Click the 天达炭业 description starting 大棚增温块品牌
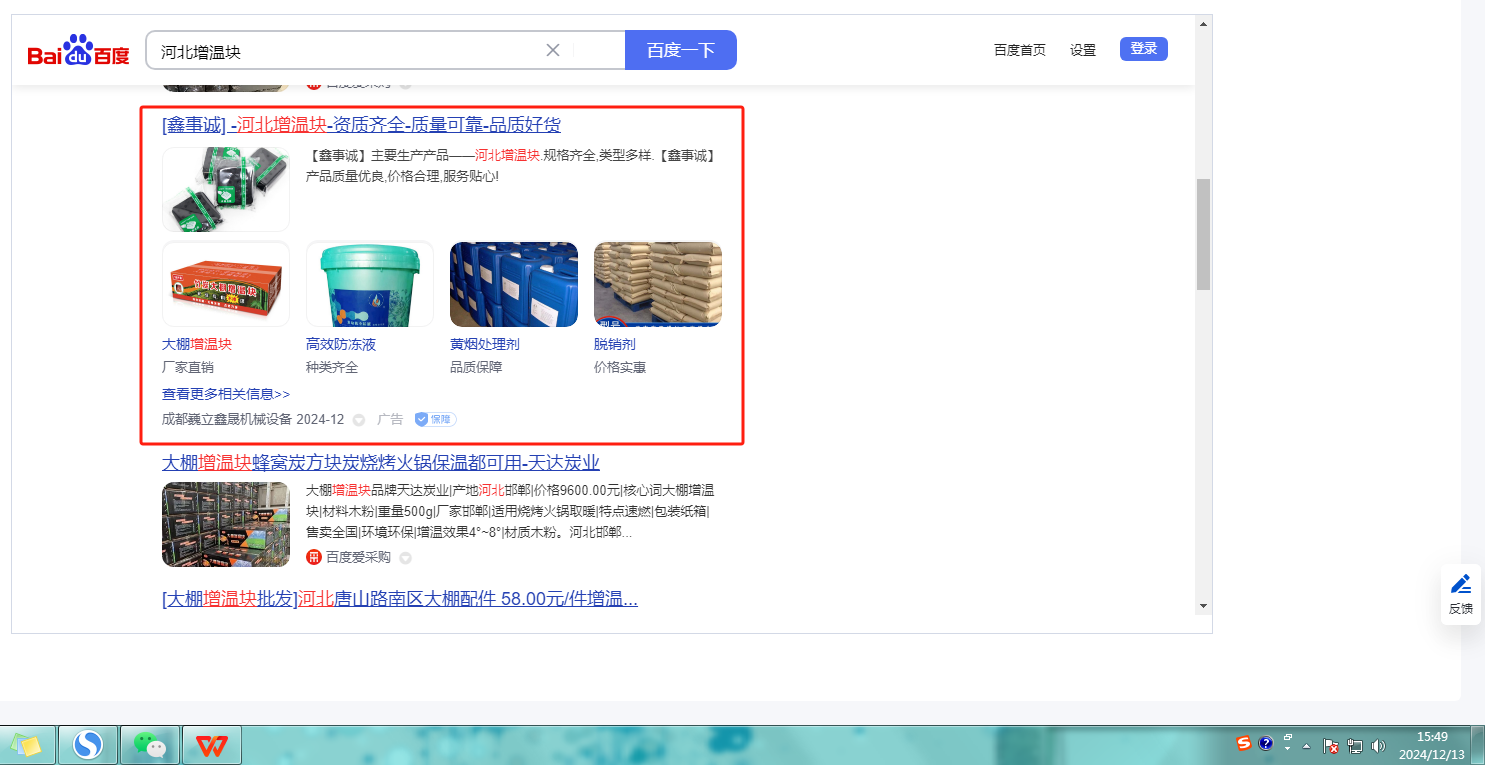Image resolution: width=1485 pixels, height=765 pixels. click(x=510, y=511)
